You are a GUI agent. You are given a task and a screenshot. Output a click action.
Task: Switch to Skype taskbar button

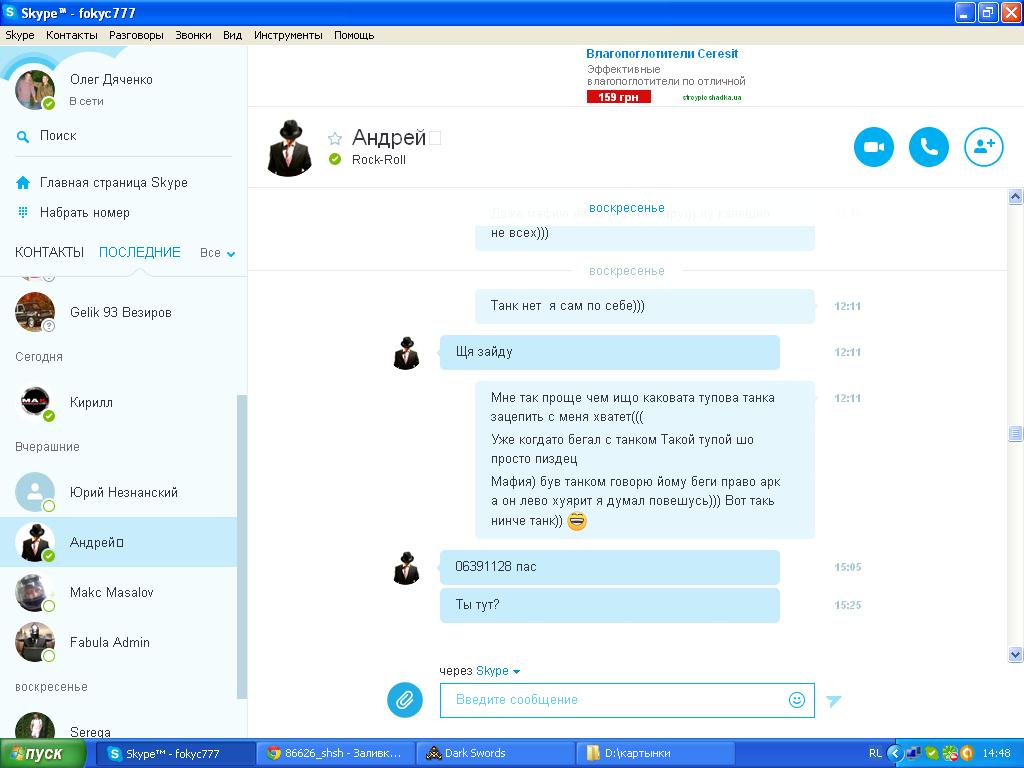click(175, 754)
